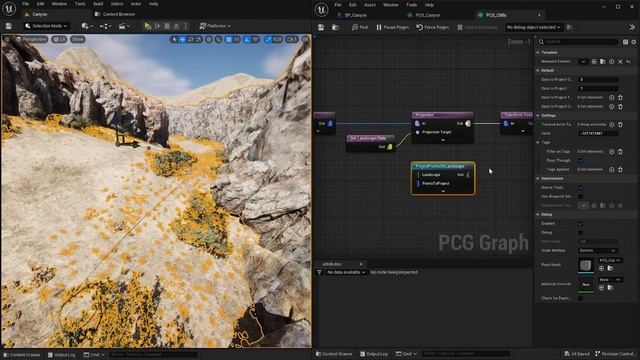Expand the PCG toolbar overflow chevrons

pyautogui.click(x=632, y=27)
